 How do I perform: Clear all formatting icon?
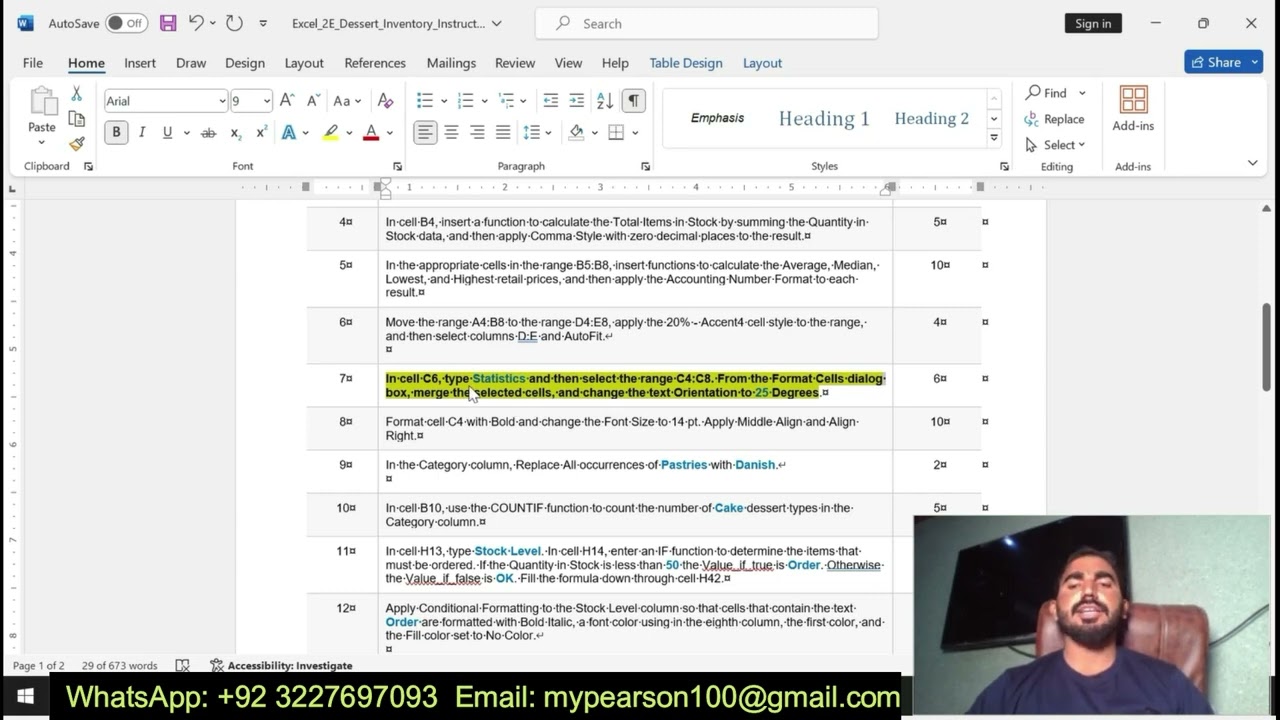coord(385,101)
